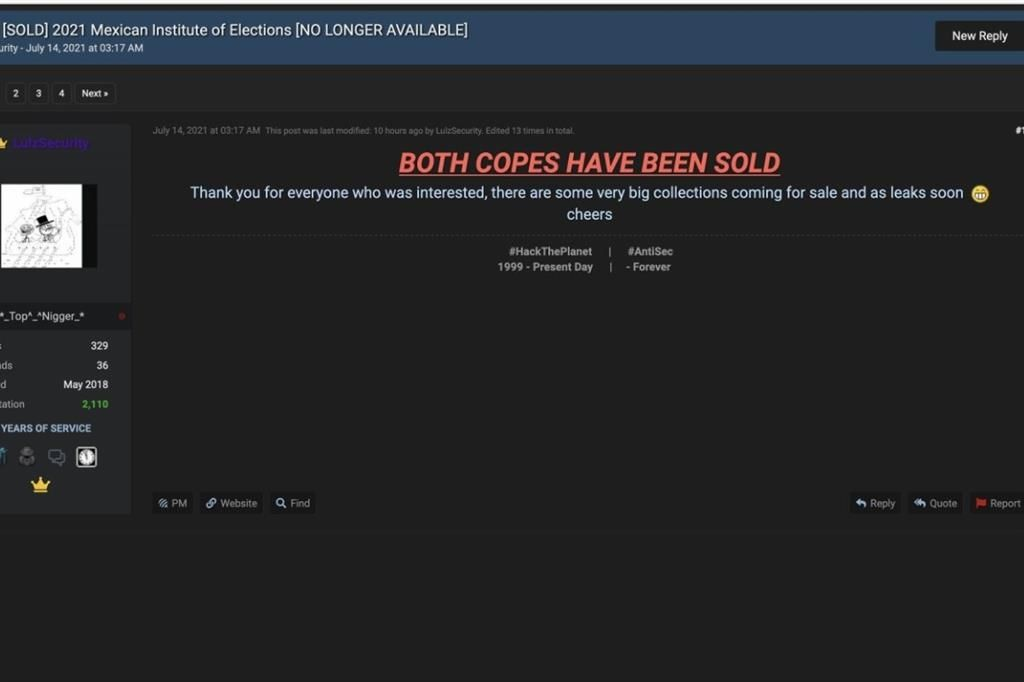The width and height of the screenshot is (1024, 682).
Task: Report the post with red flag
Action: click(997, 503)
